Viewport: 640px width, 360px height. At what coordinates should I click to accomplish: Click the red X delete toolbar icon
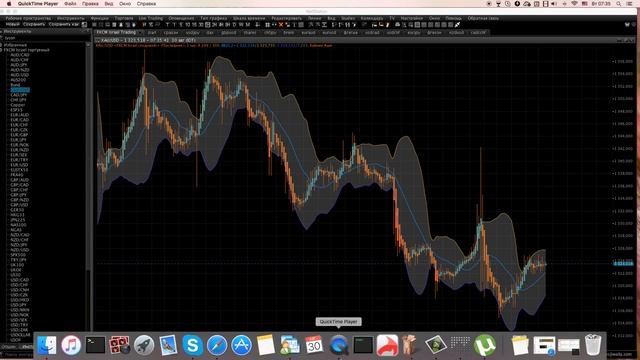click(281, 25)
